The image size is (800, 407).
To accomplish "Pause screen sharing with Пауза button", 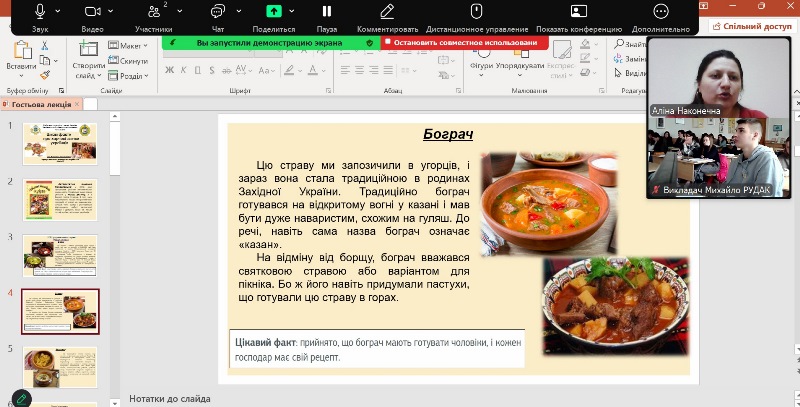I will click(326, 11).
